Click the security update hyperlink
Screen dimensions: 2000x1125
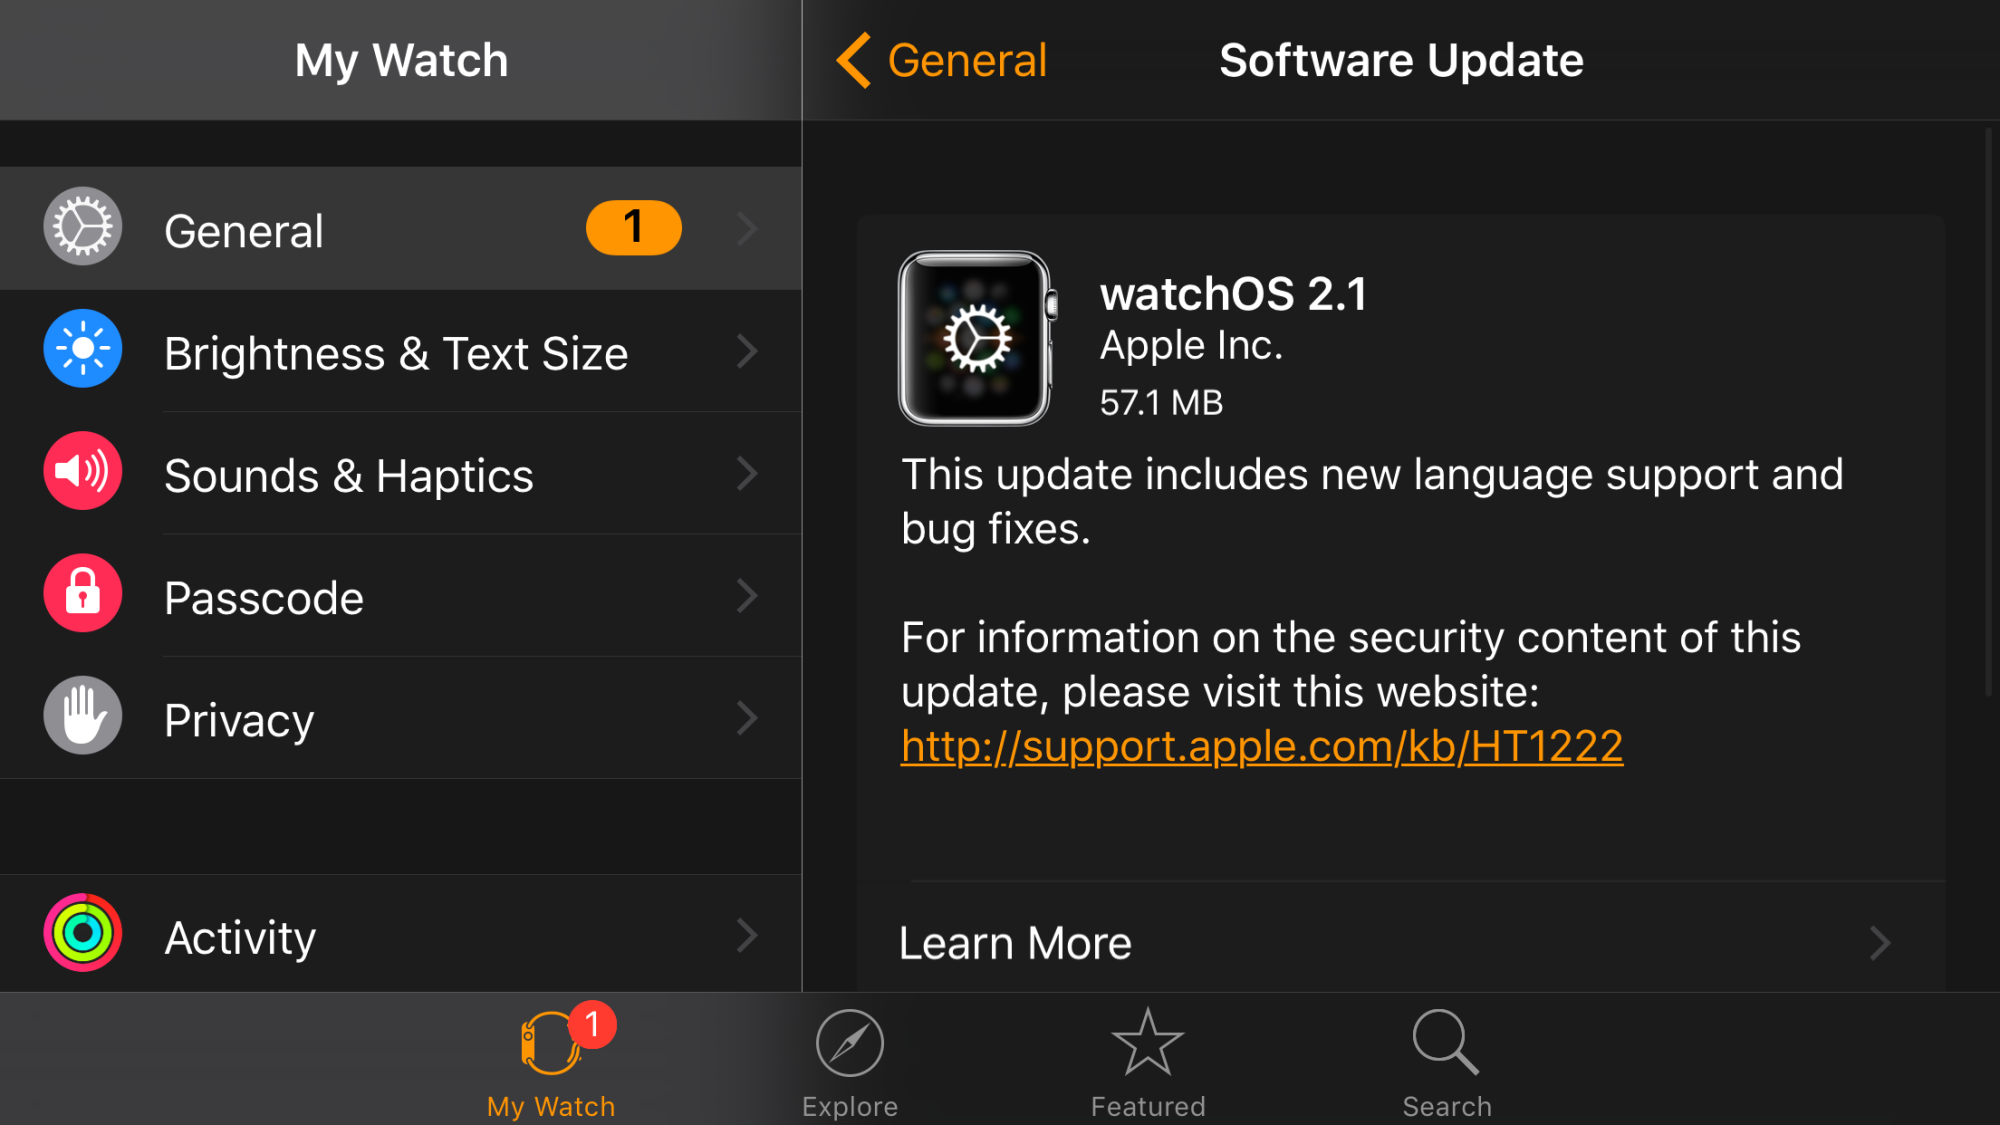pos(1261,745)
